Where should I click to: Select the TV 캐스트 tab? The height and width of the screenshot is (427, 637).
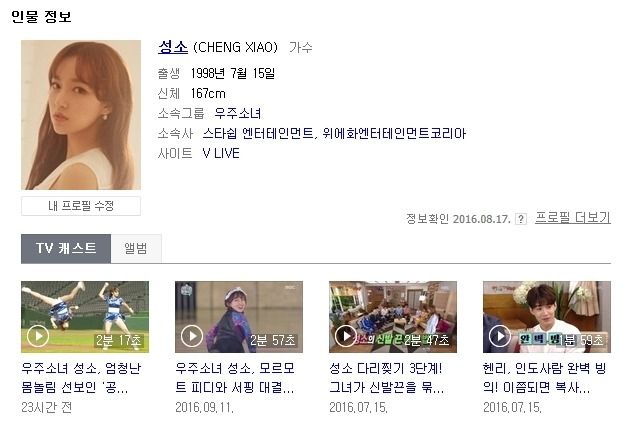coord(66,248)
